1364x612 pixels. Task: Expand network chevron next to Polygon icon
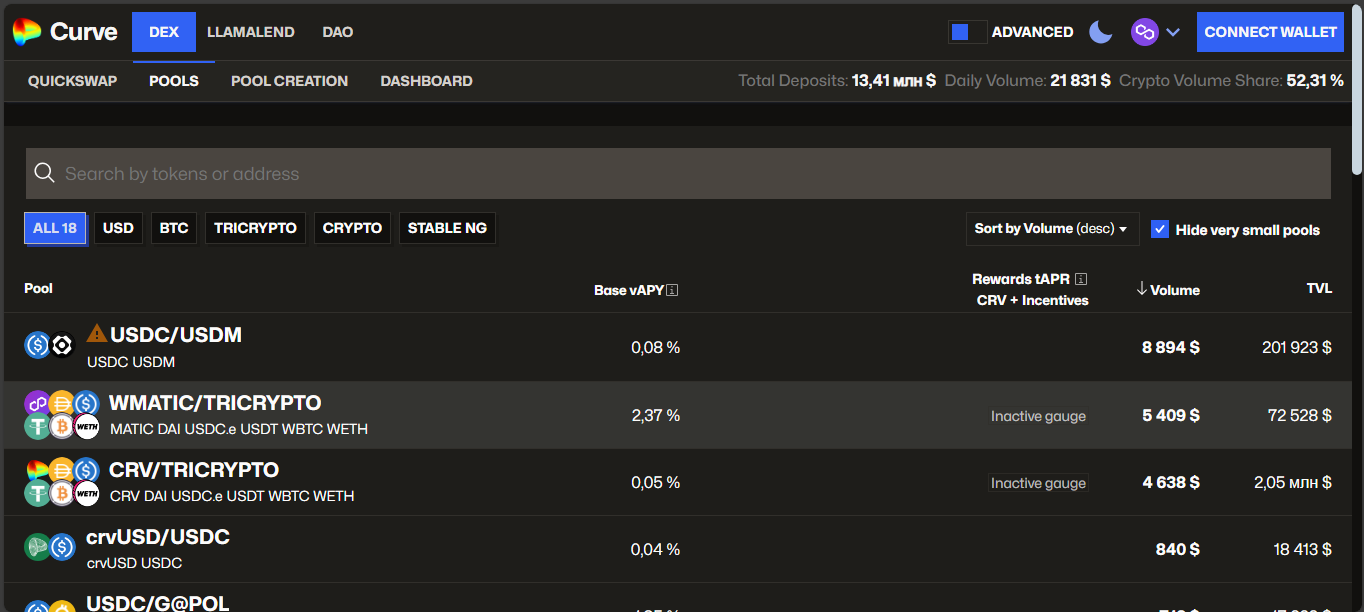pyautogui.click(x=1173, y=32)
